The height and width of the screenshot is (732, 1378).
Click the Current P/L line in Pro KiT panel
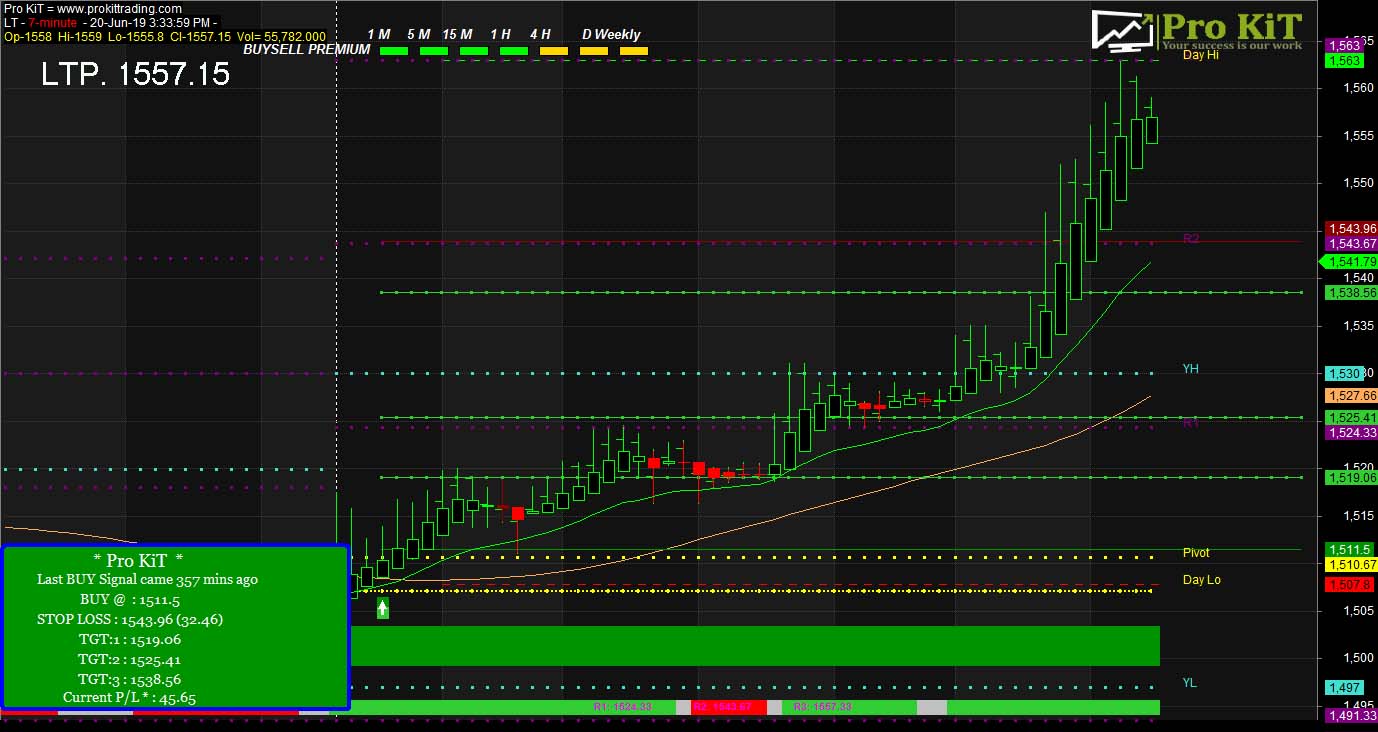[129, 698]
